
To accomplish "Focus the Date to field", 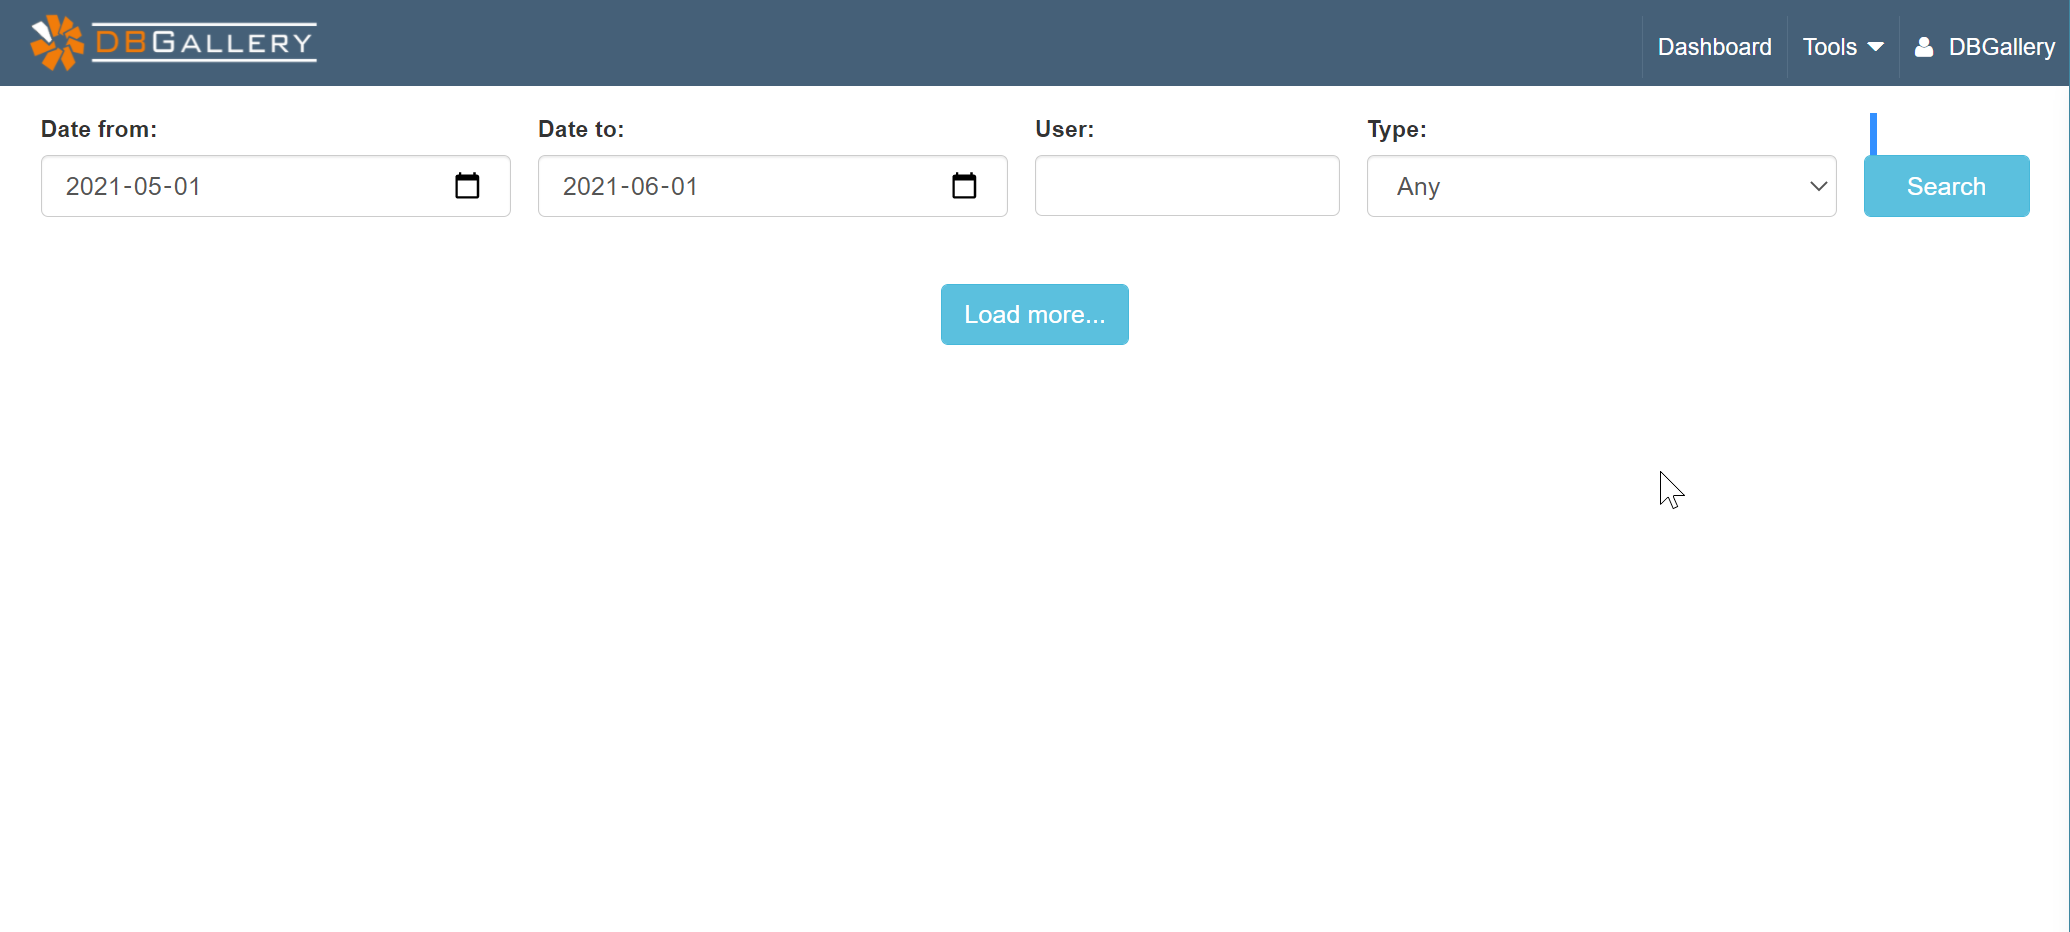I will 772,186.
